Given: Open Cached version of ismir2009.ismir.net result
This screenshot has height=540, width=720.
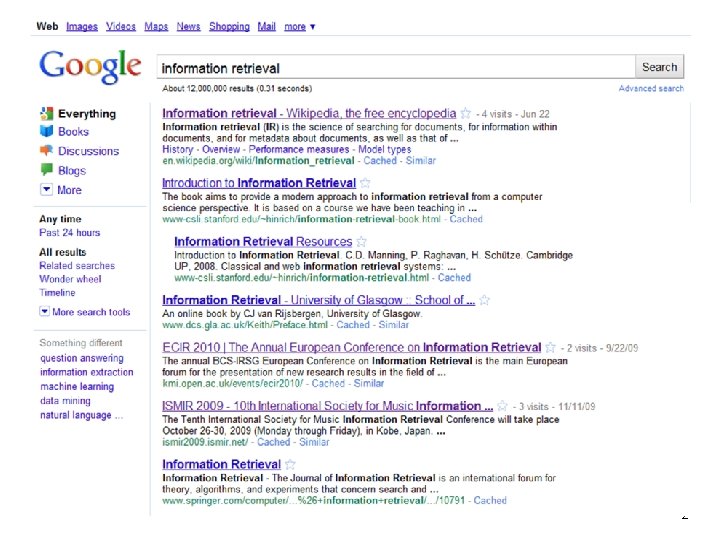Looking at the screenshot, I should pos(274,442).
